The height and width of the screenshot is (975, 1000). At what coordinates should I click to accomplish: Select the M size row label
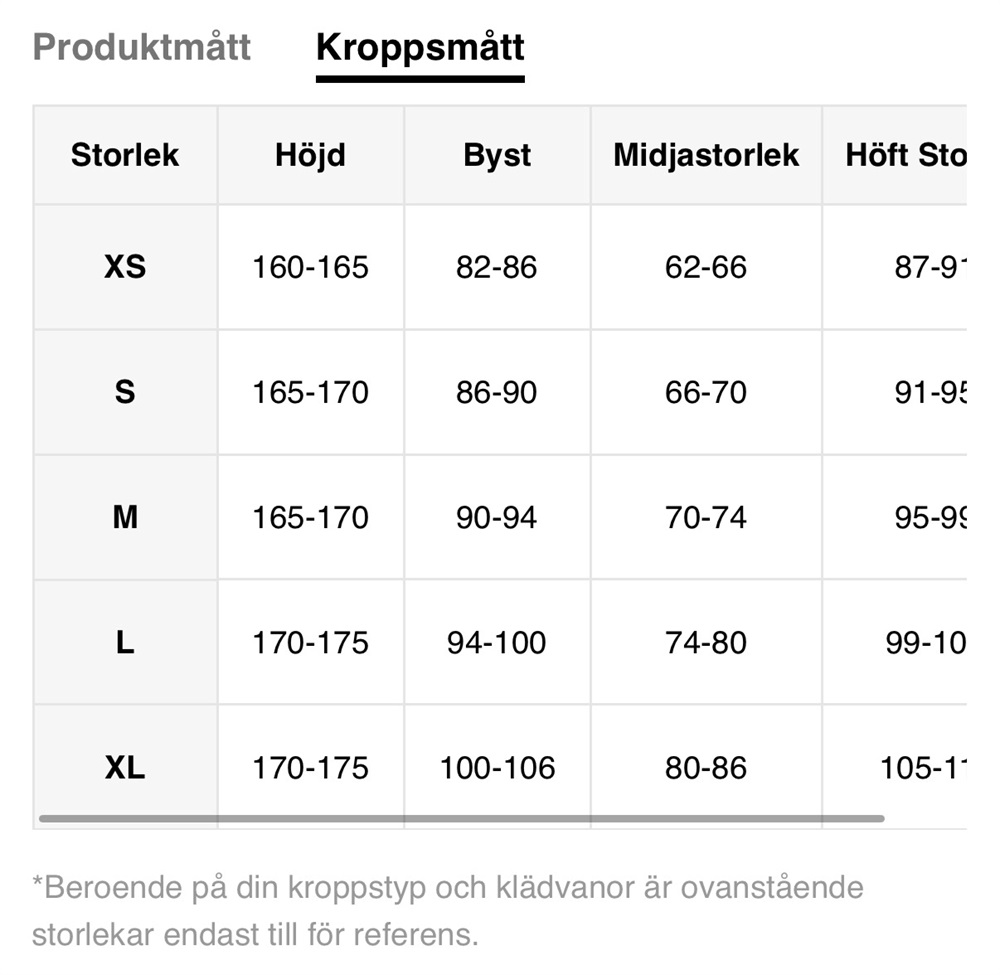coord(125,517)
